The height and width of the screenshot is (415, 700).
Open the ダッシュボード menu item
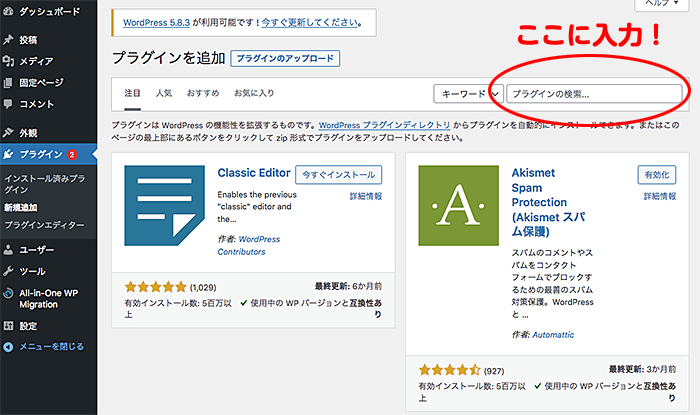(50, 12)
